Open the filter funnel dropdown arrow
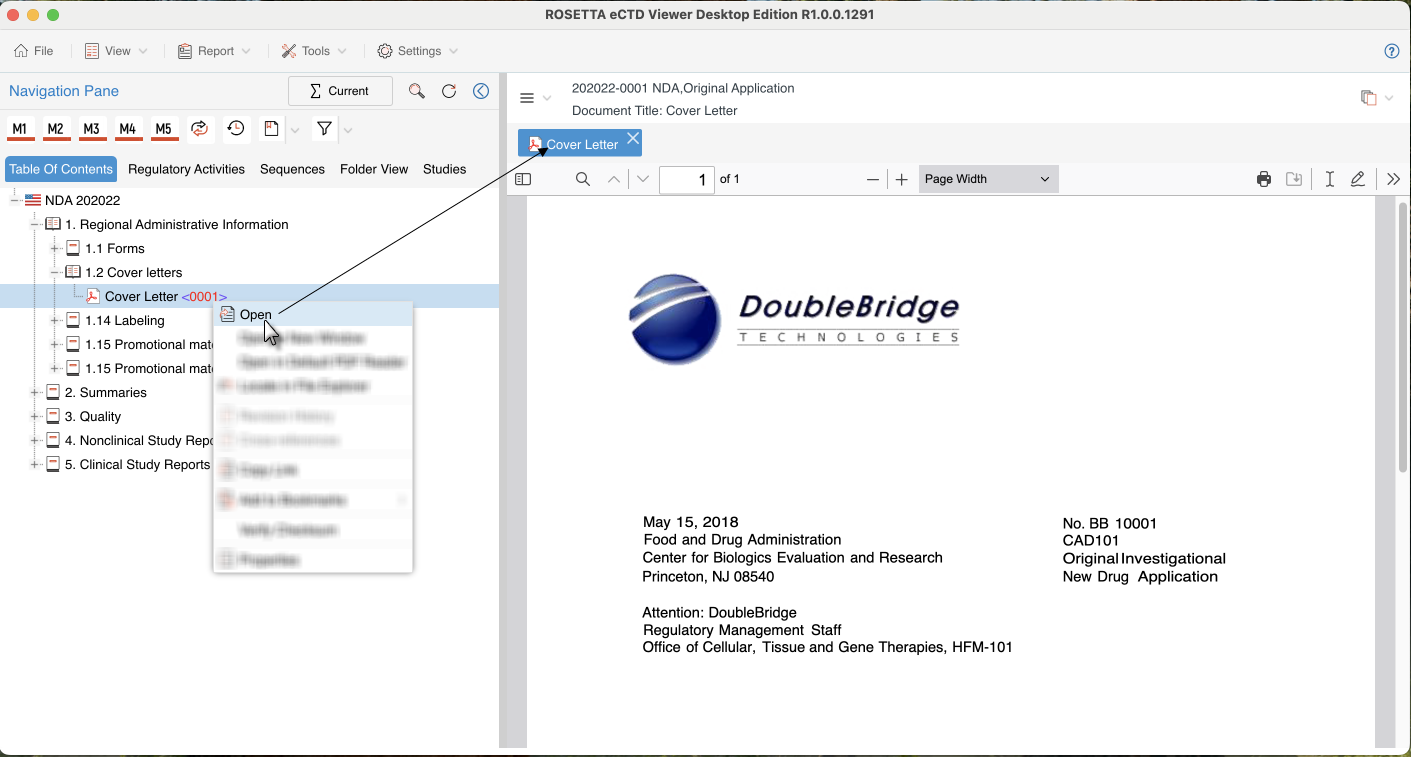1411x757 pixels. tap(348, 130)
